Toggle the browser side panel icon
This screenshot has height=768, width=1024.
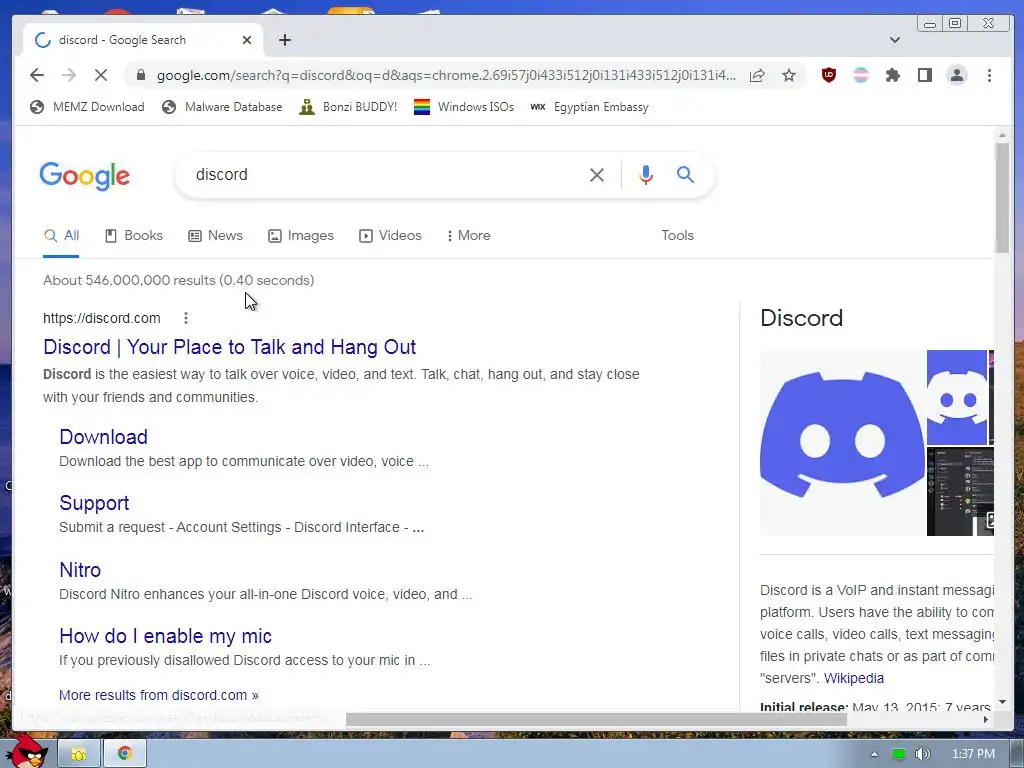pyautogui.click(x=925, y=75)
